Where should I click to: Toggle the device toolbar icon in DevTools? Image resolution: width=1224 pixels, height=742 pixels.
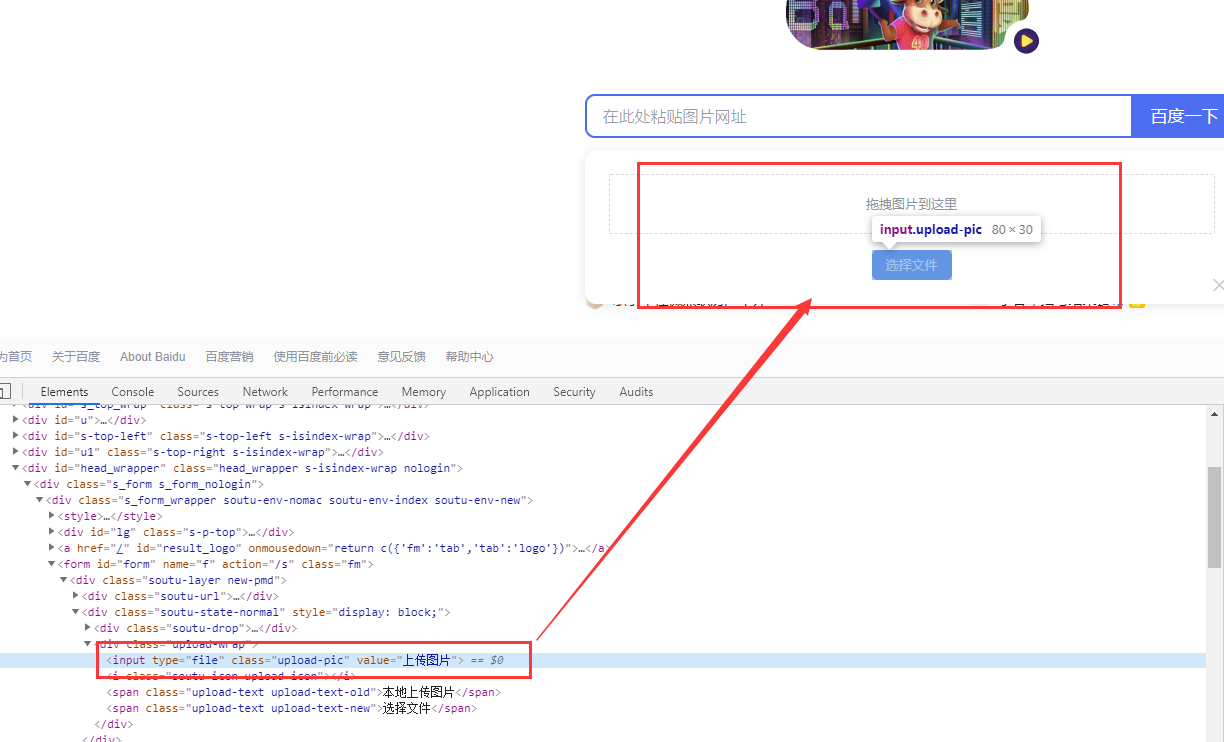(5, 391)
